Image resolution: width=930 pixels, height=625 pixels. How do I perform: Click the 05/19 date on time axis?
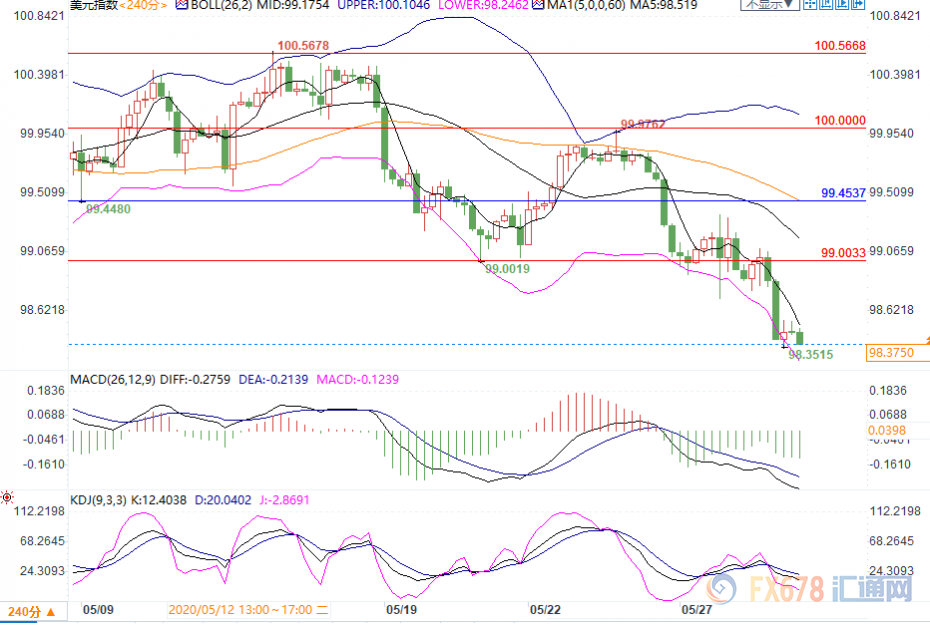click(401, 609)
